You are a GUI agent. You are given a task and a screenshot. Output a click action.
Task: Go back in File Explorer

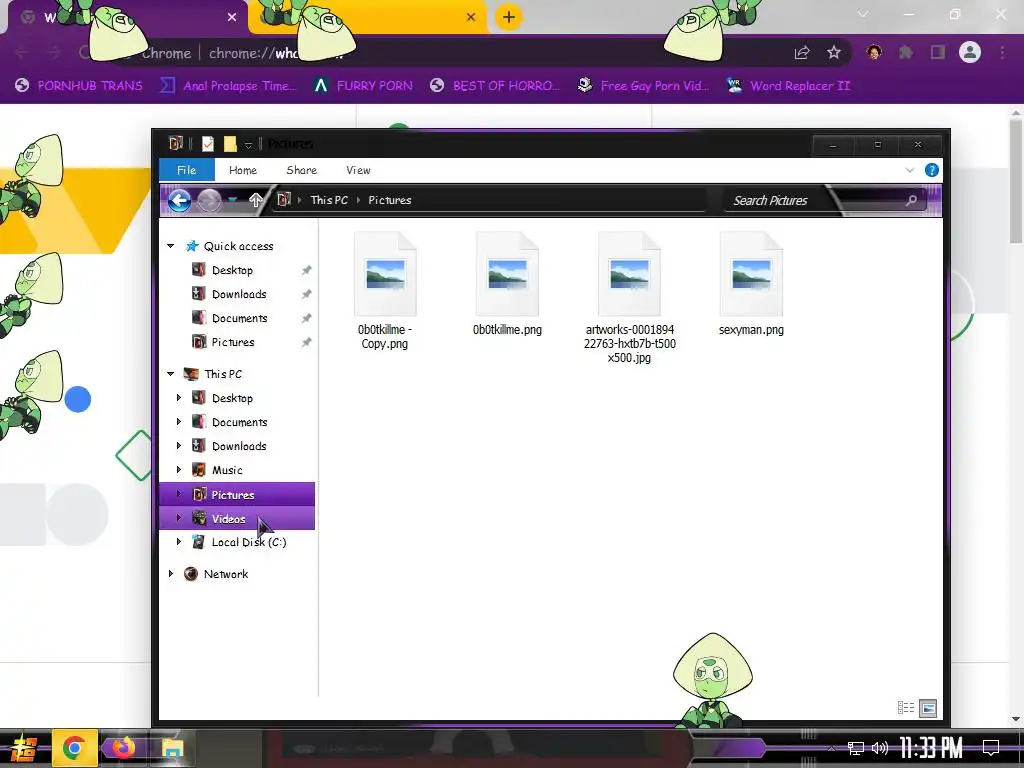click(x=180, y=200)
